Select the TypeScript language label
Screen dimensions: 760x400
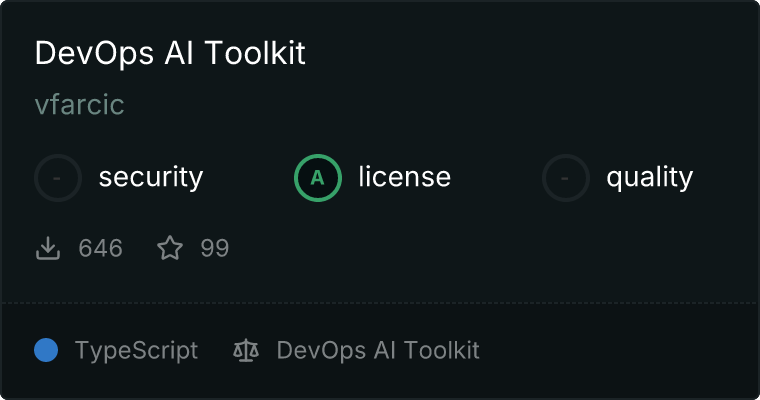click(136, 351)
